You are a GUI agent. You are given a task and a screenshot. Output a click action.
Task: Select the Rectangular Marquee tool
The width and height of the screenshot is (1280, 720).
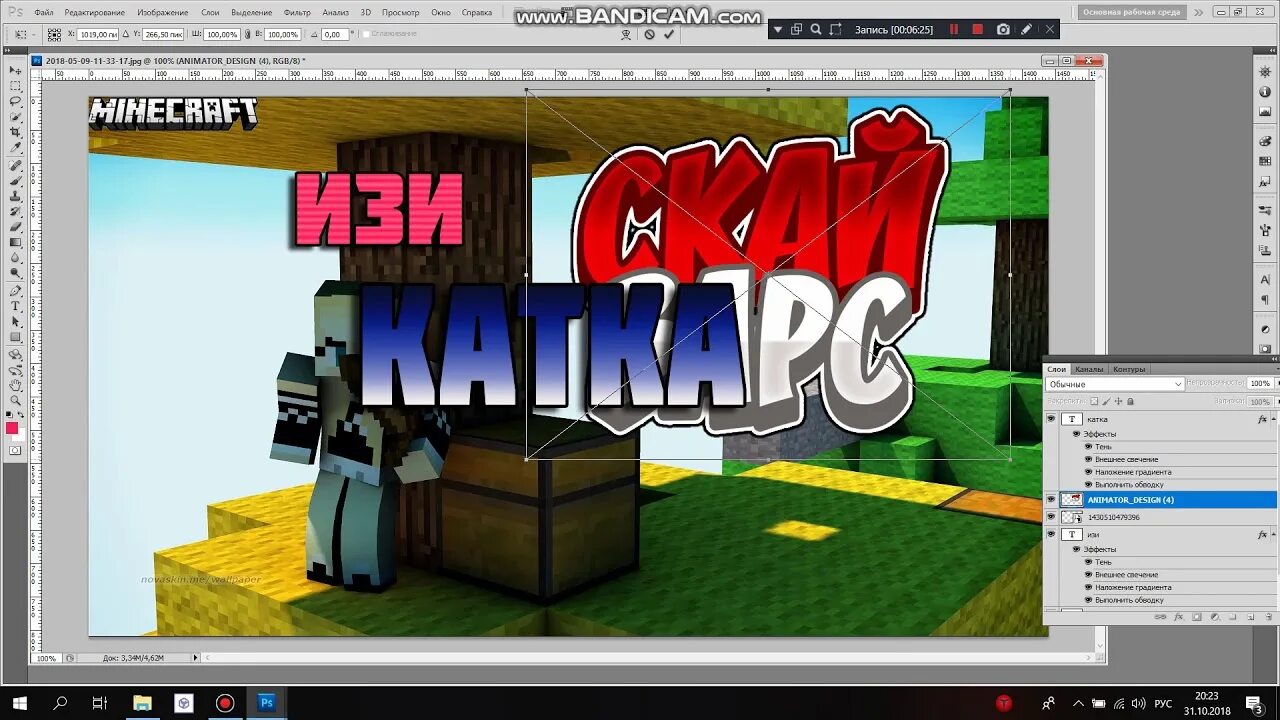point(15,86)
